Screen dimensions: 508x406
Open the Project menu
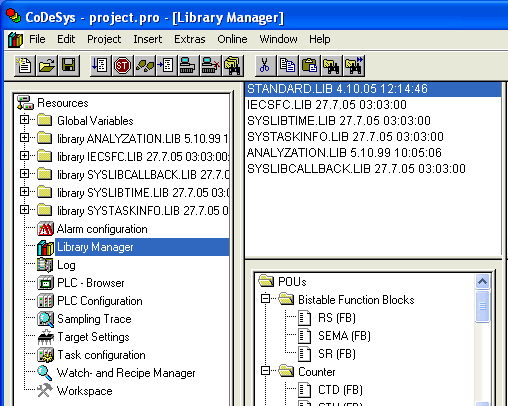104,39
